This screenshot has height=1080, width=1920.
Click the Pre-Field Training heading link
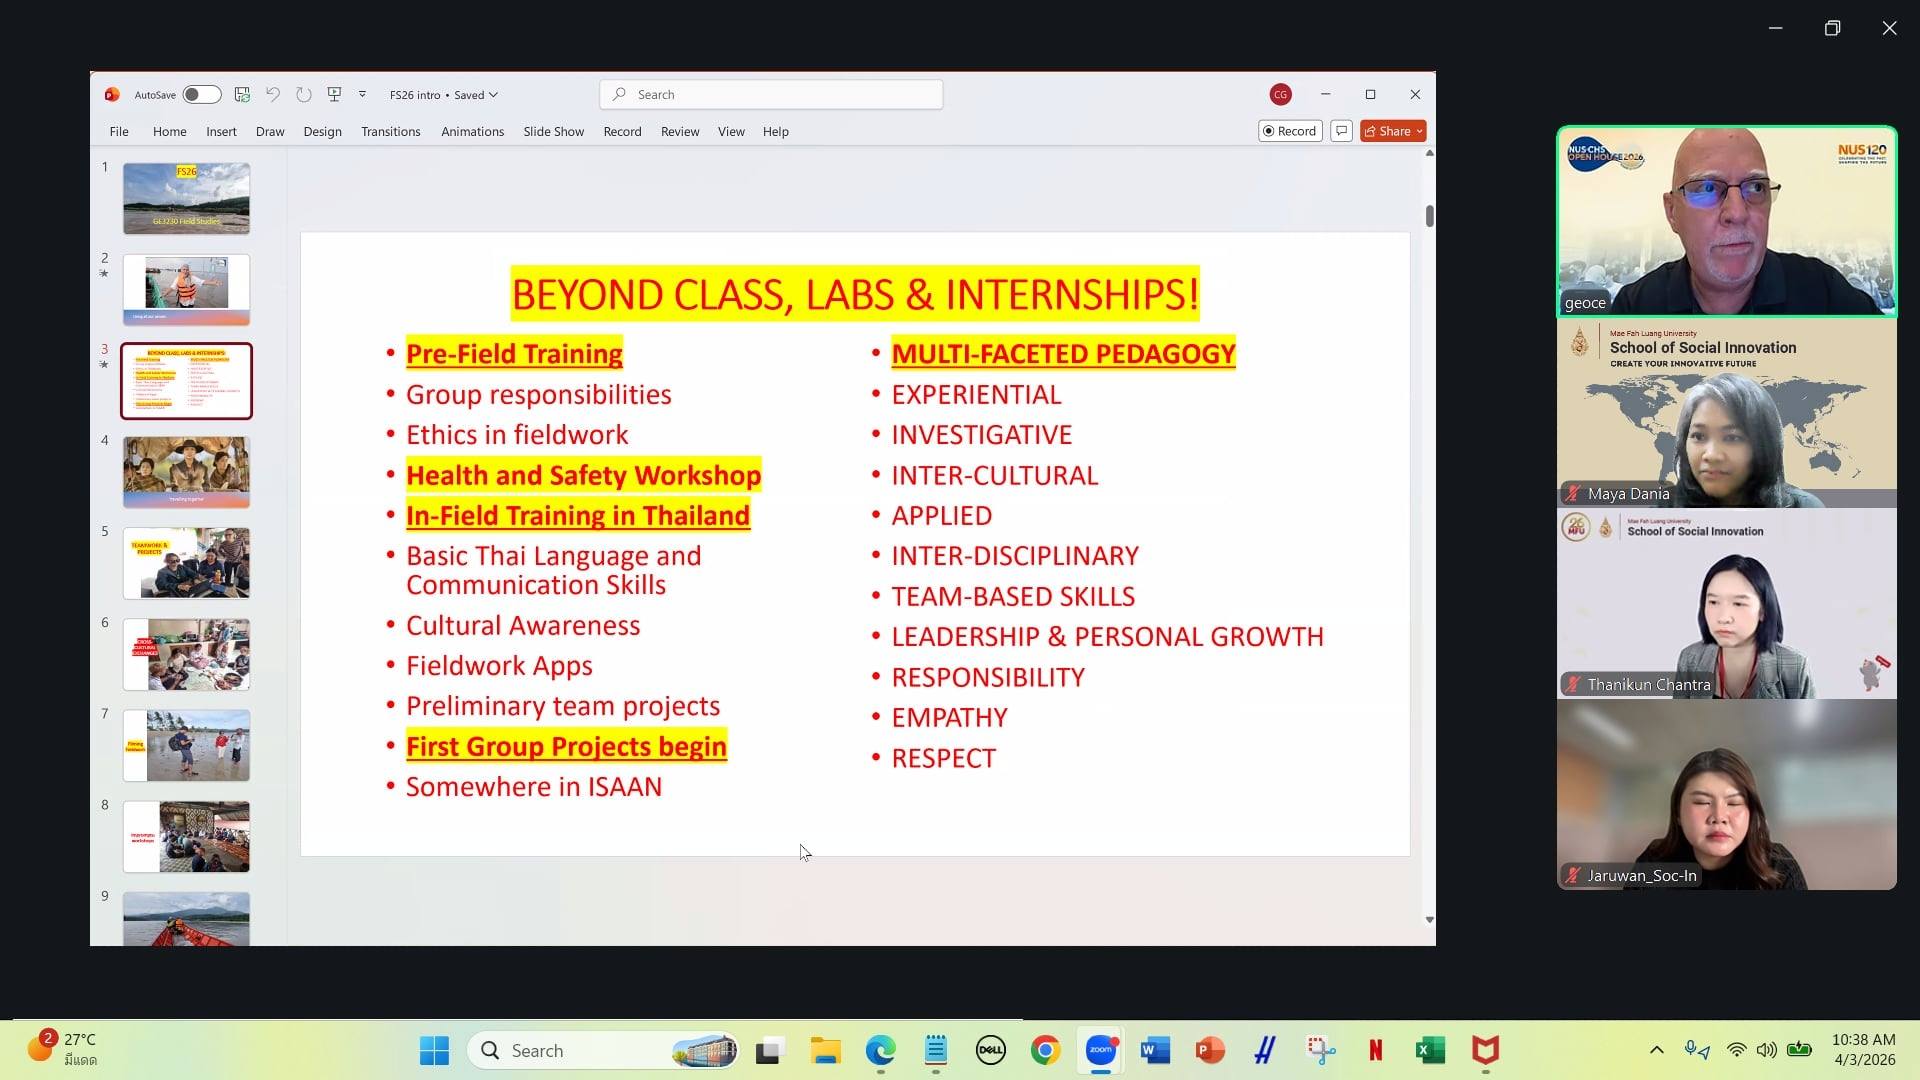(514, 353)
